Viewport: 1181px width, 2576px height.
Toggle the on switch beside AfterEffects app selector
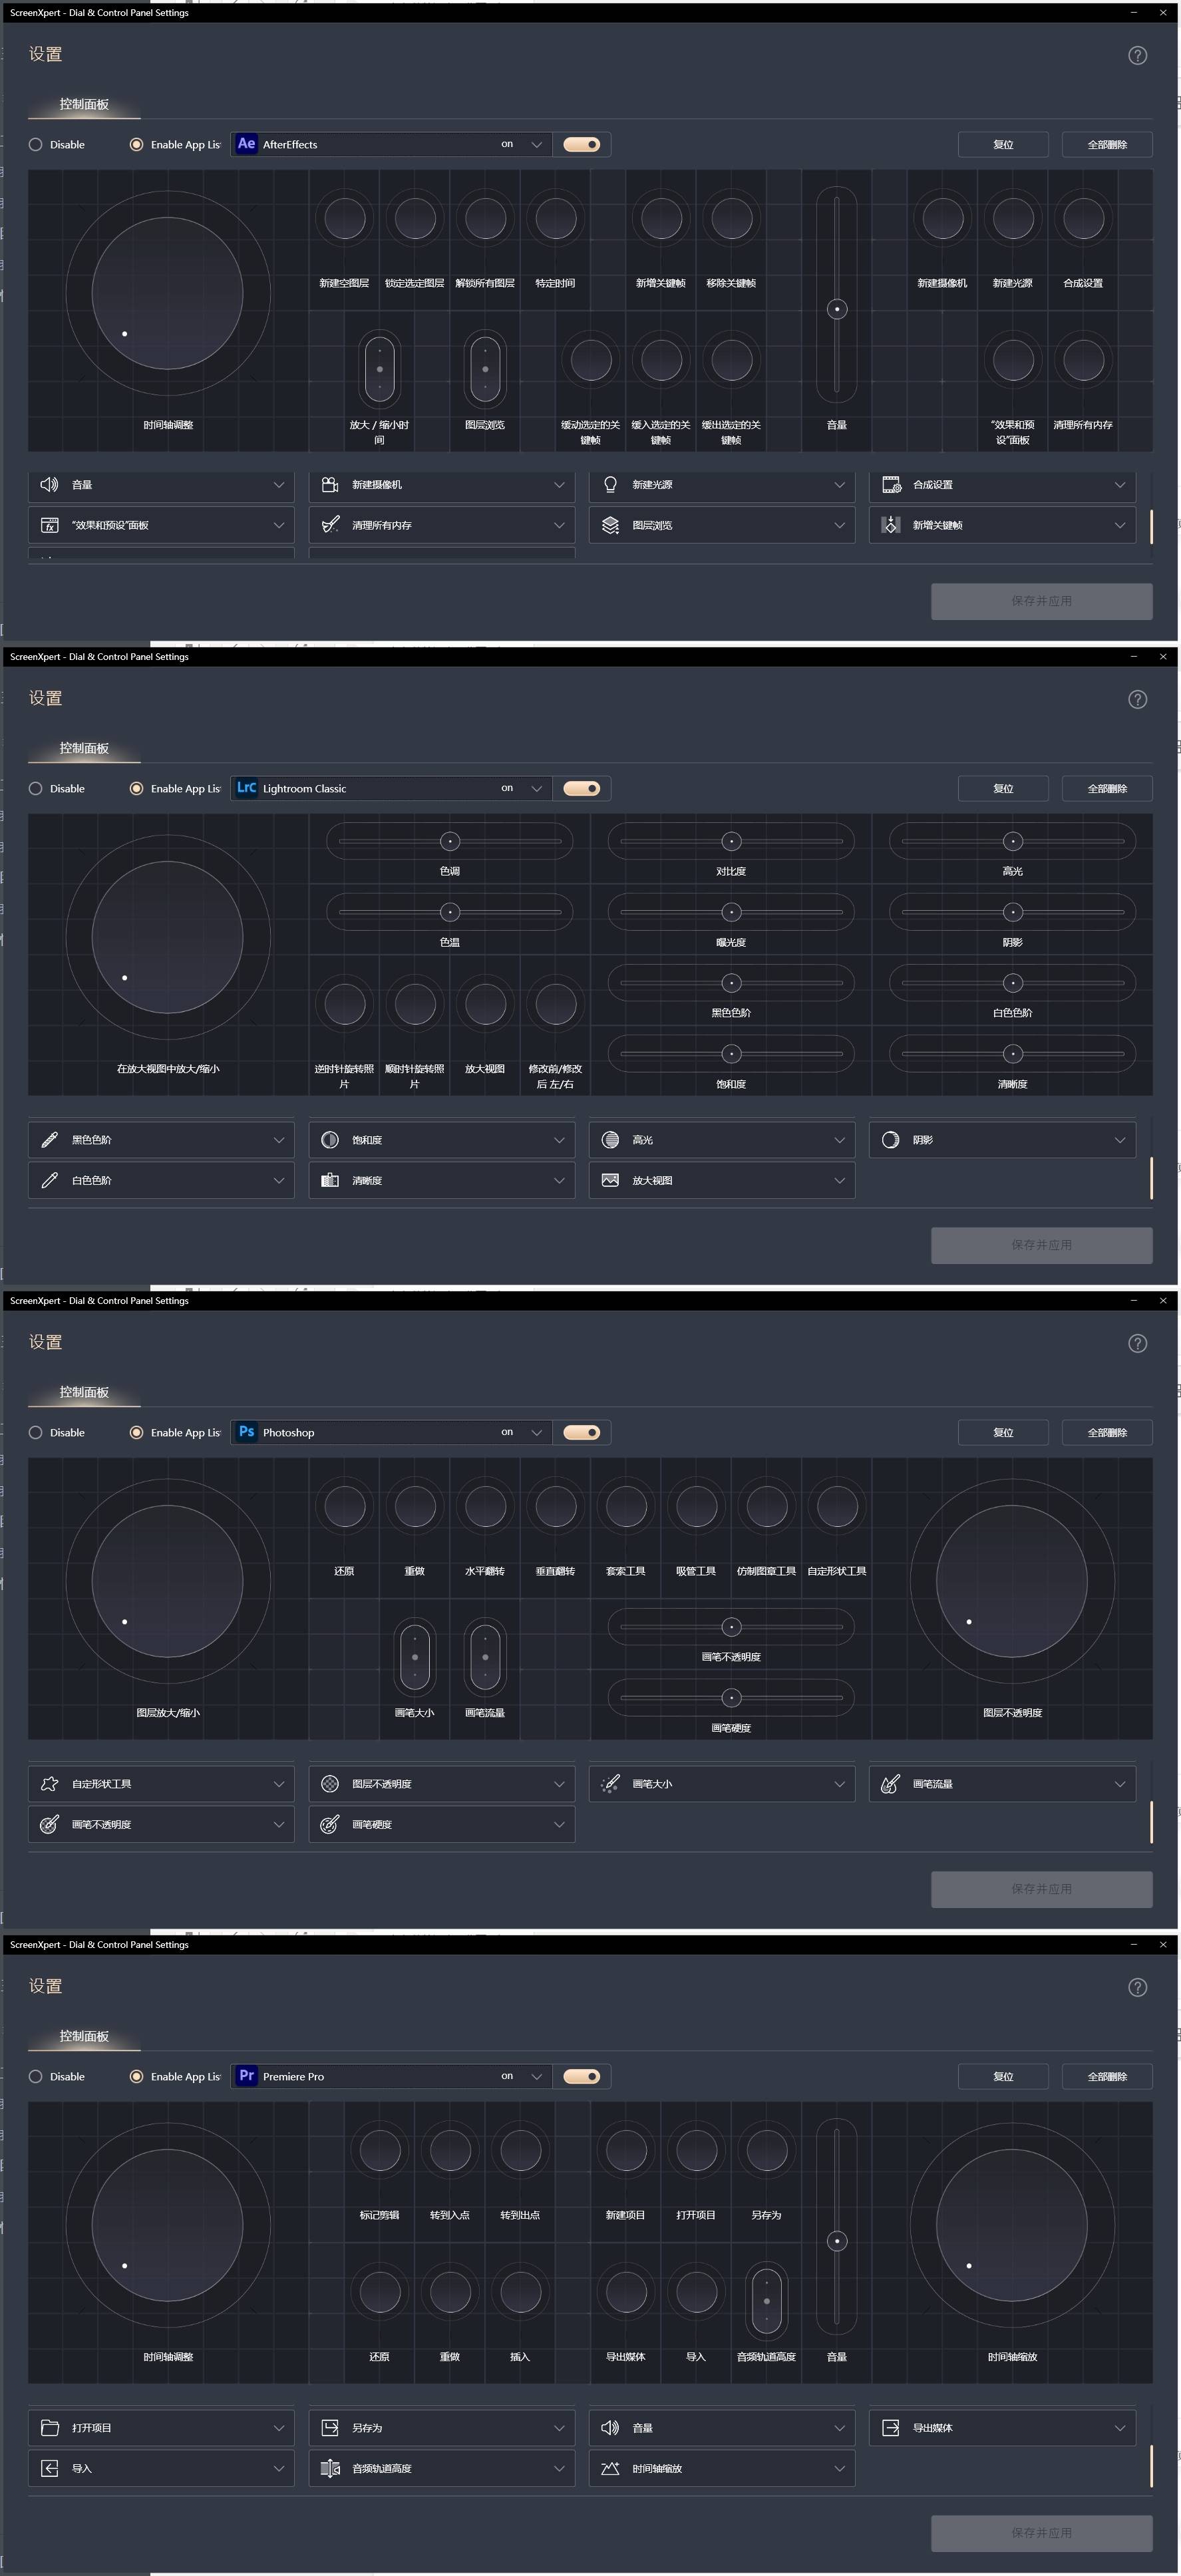(582, 144)
